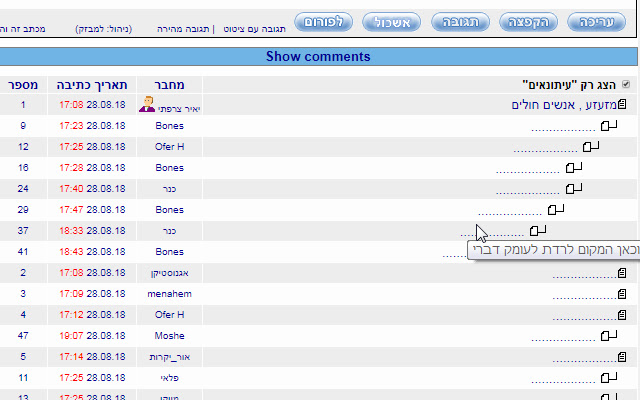Image resolution: width=640 pixels, height=400 pixels.
Task: Click reply icon in comment 9 row
Action: [609, 125]
